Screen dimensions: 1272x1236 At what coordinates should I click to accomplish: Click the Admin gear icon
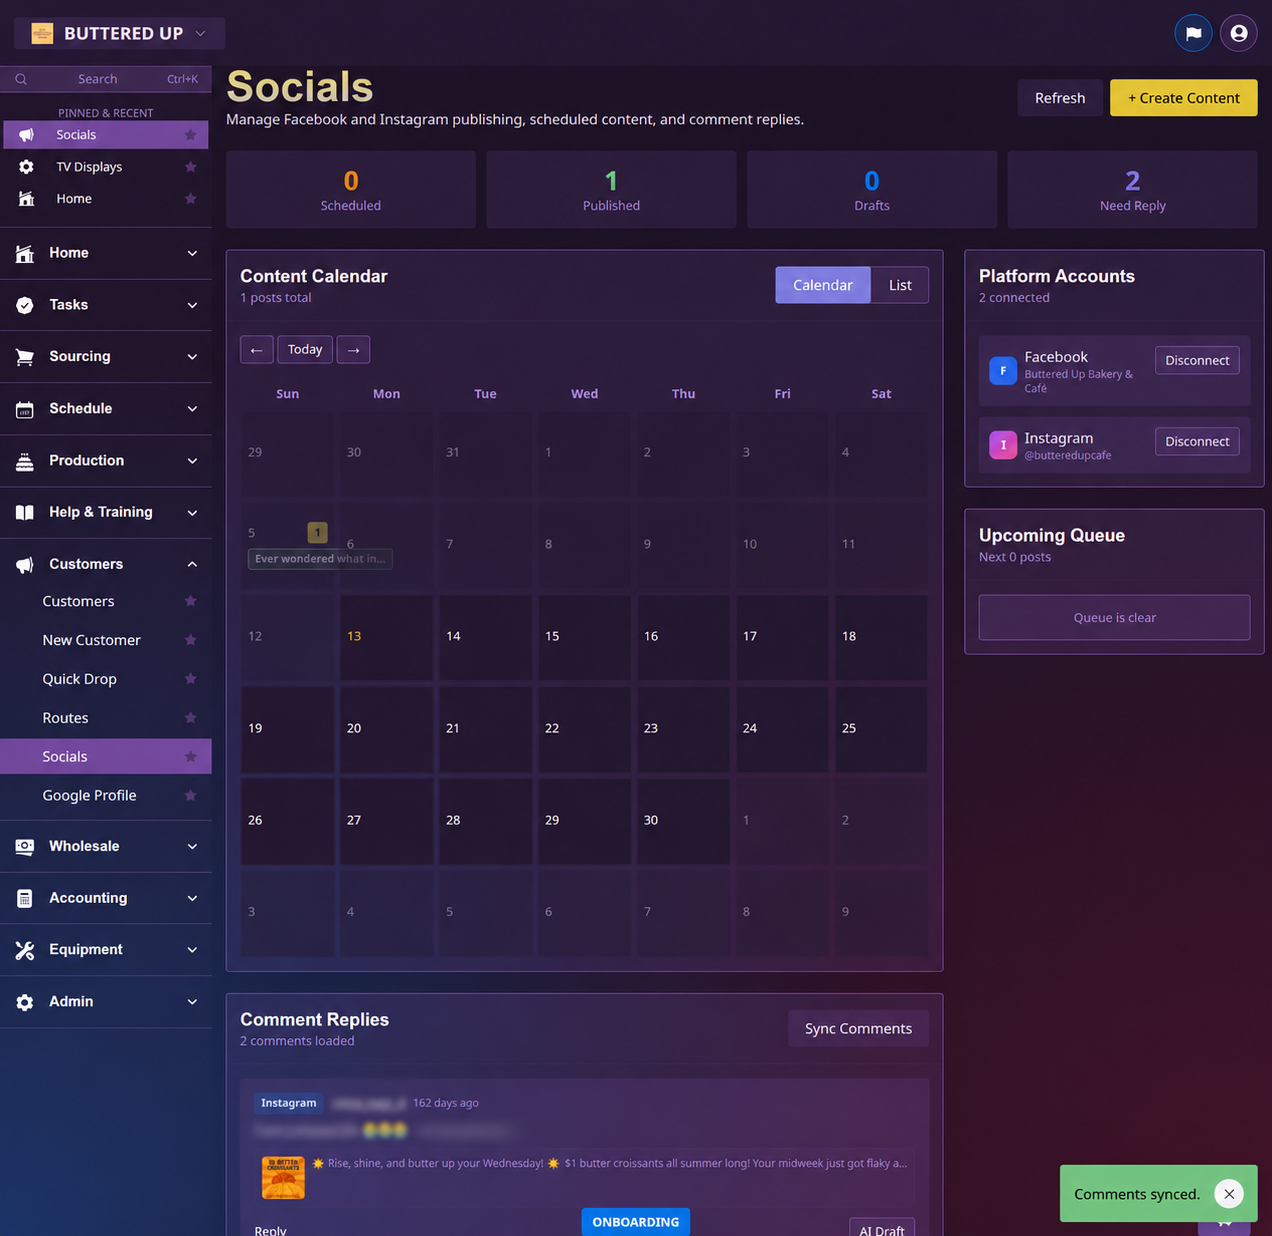(x=25, y=1002)
